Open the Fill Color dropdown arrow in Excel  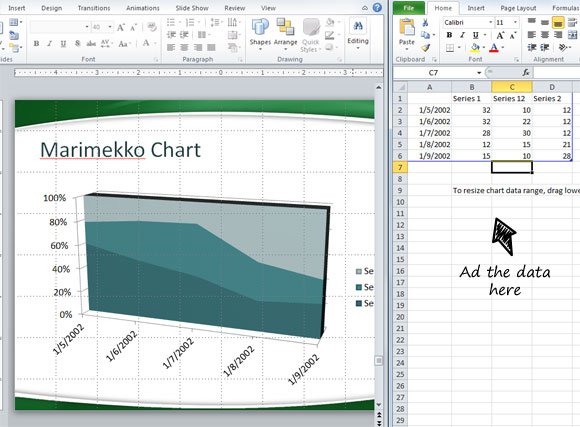coord(485,48)
